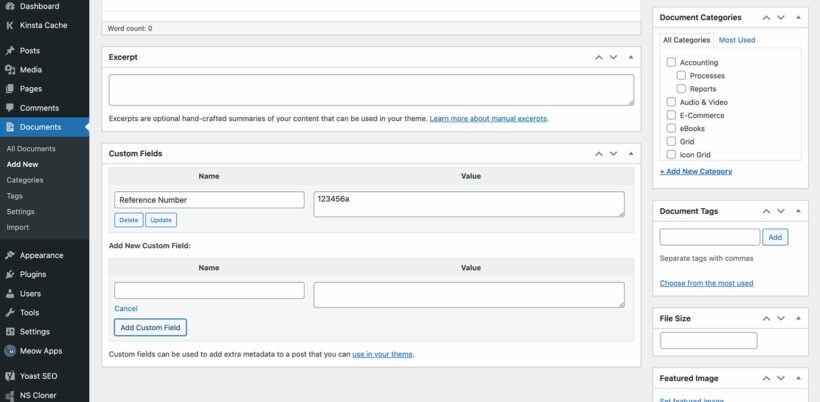820x402 pixels.
Task: Check the Icon Grid category
Action: (x=671, y=154)
